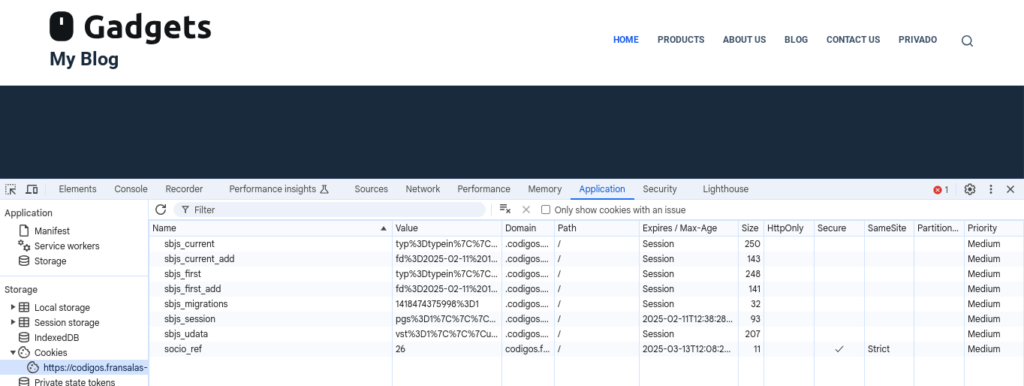Image resolution: width=1024 pixels, height=386 pixels.
Task: Open the CONTACT US navigation link
Action: point(853,40)
